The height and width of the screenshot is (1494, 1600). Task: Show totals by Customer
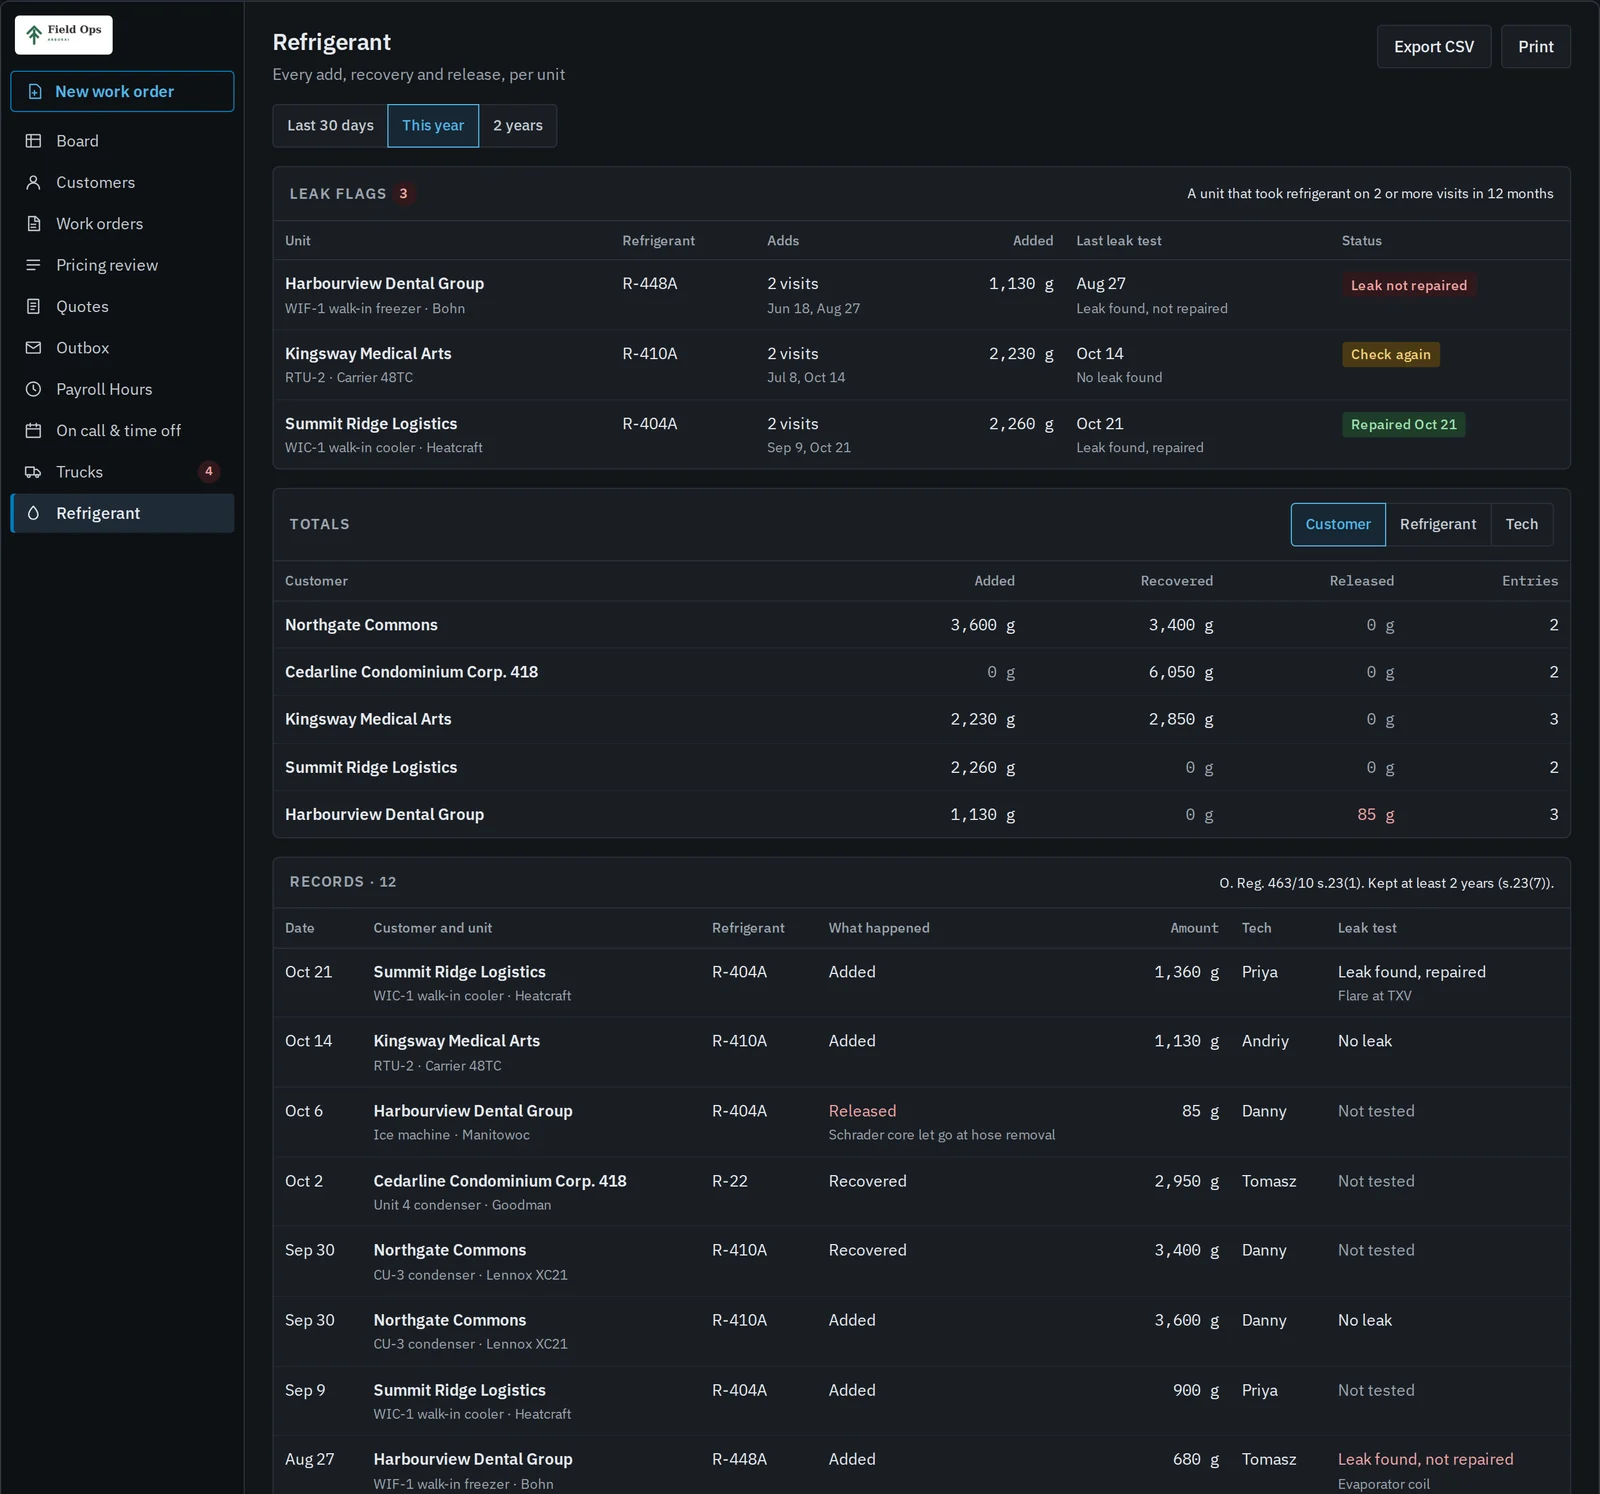(x=1338, y=525)
